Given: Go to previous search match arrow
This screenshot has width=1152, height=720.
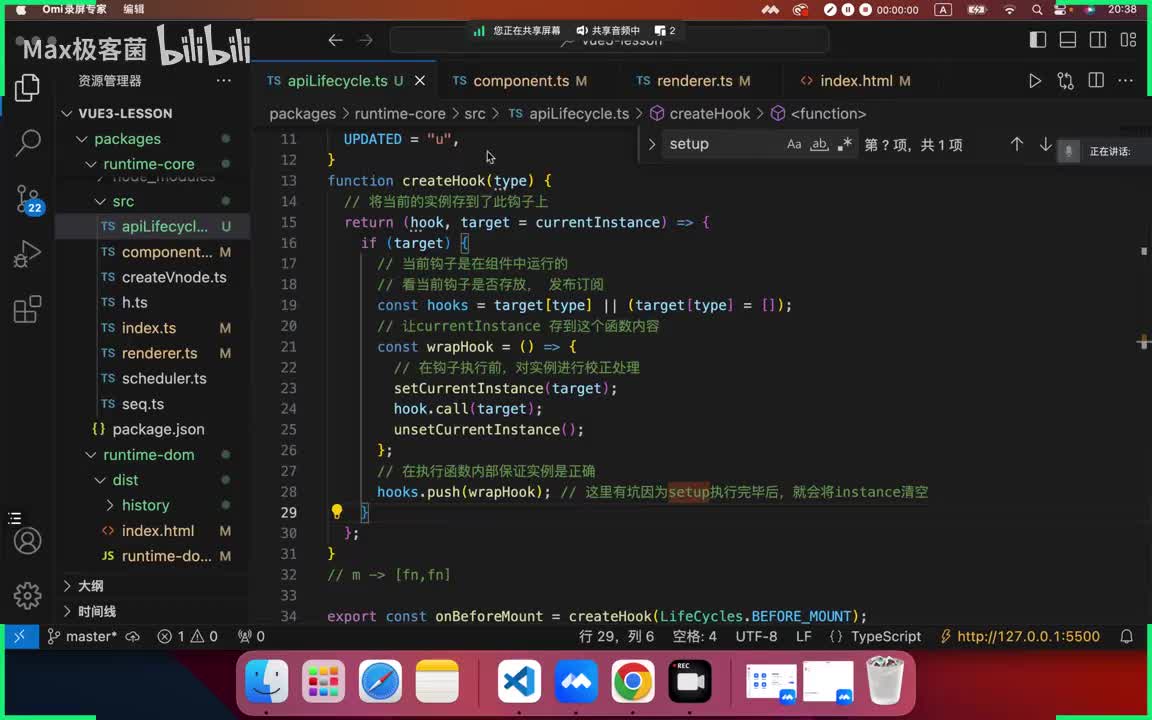Looking at the screenshot, I should pyautogui.click(x=1017, y=144).
